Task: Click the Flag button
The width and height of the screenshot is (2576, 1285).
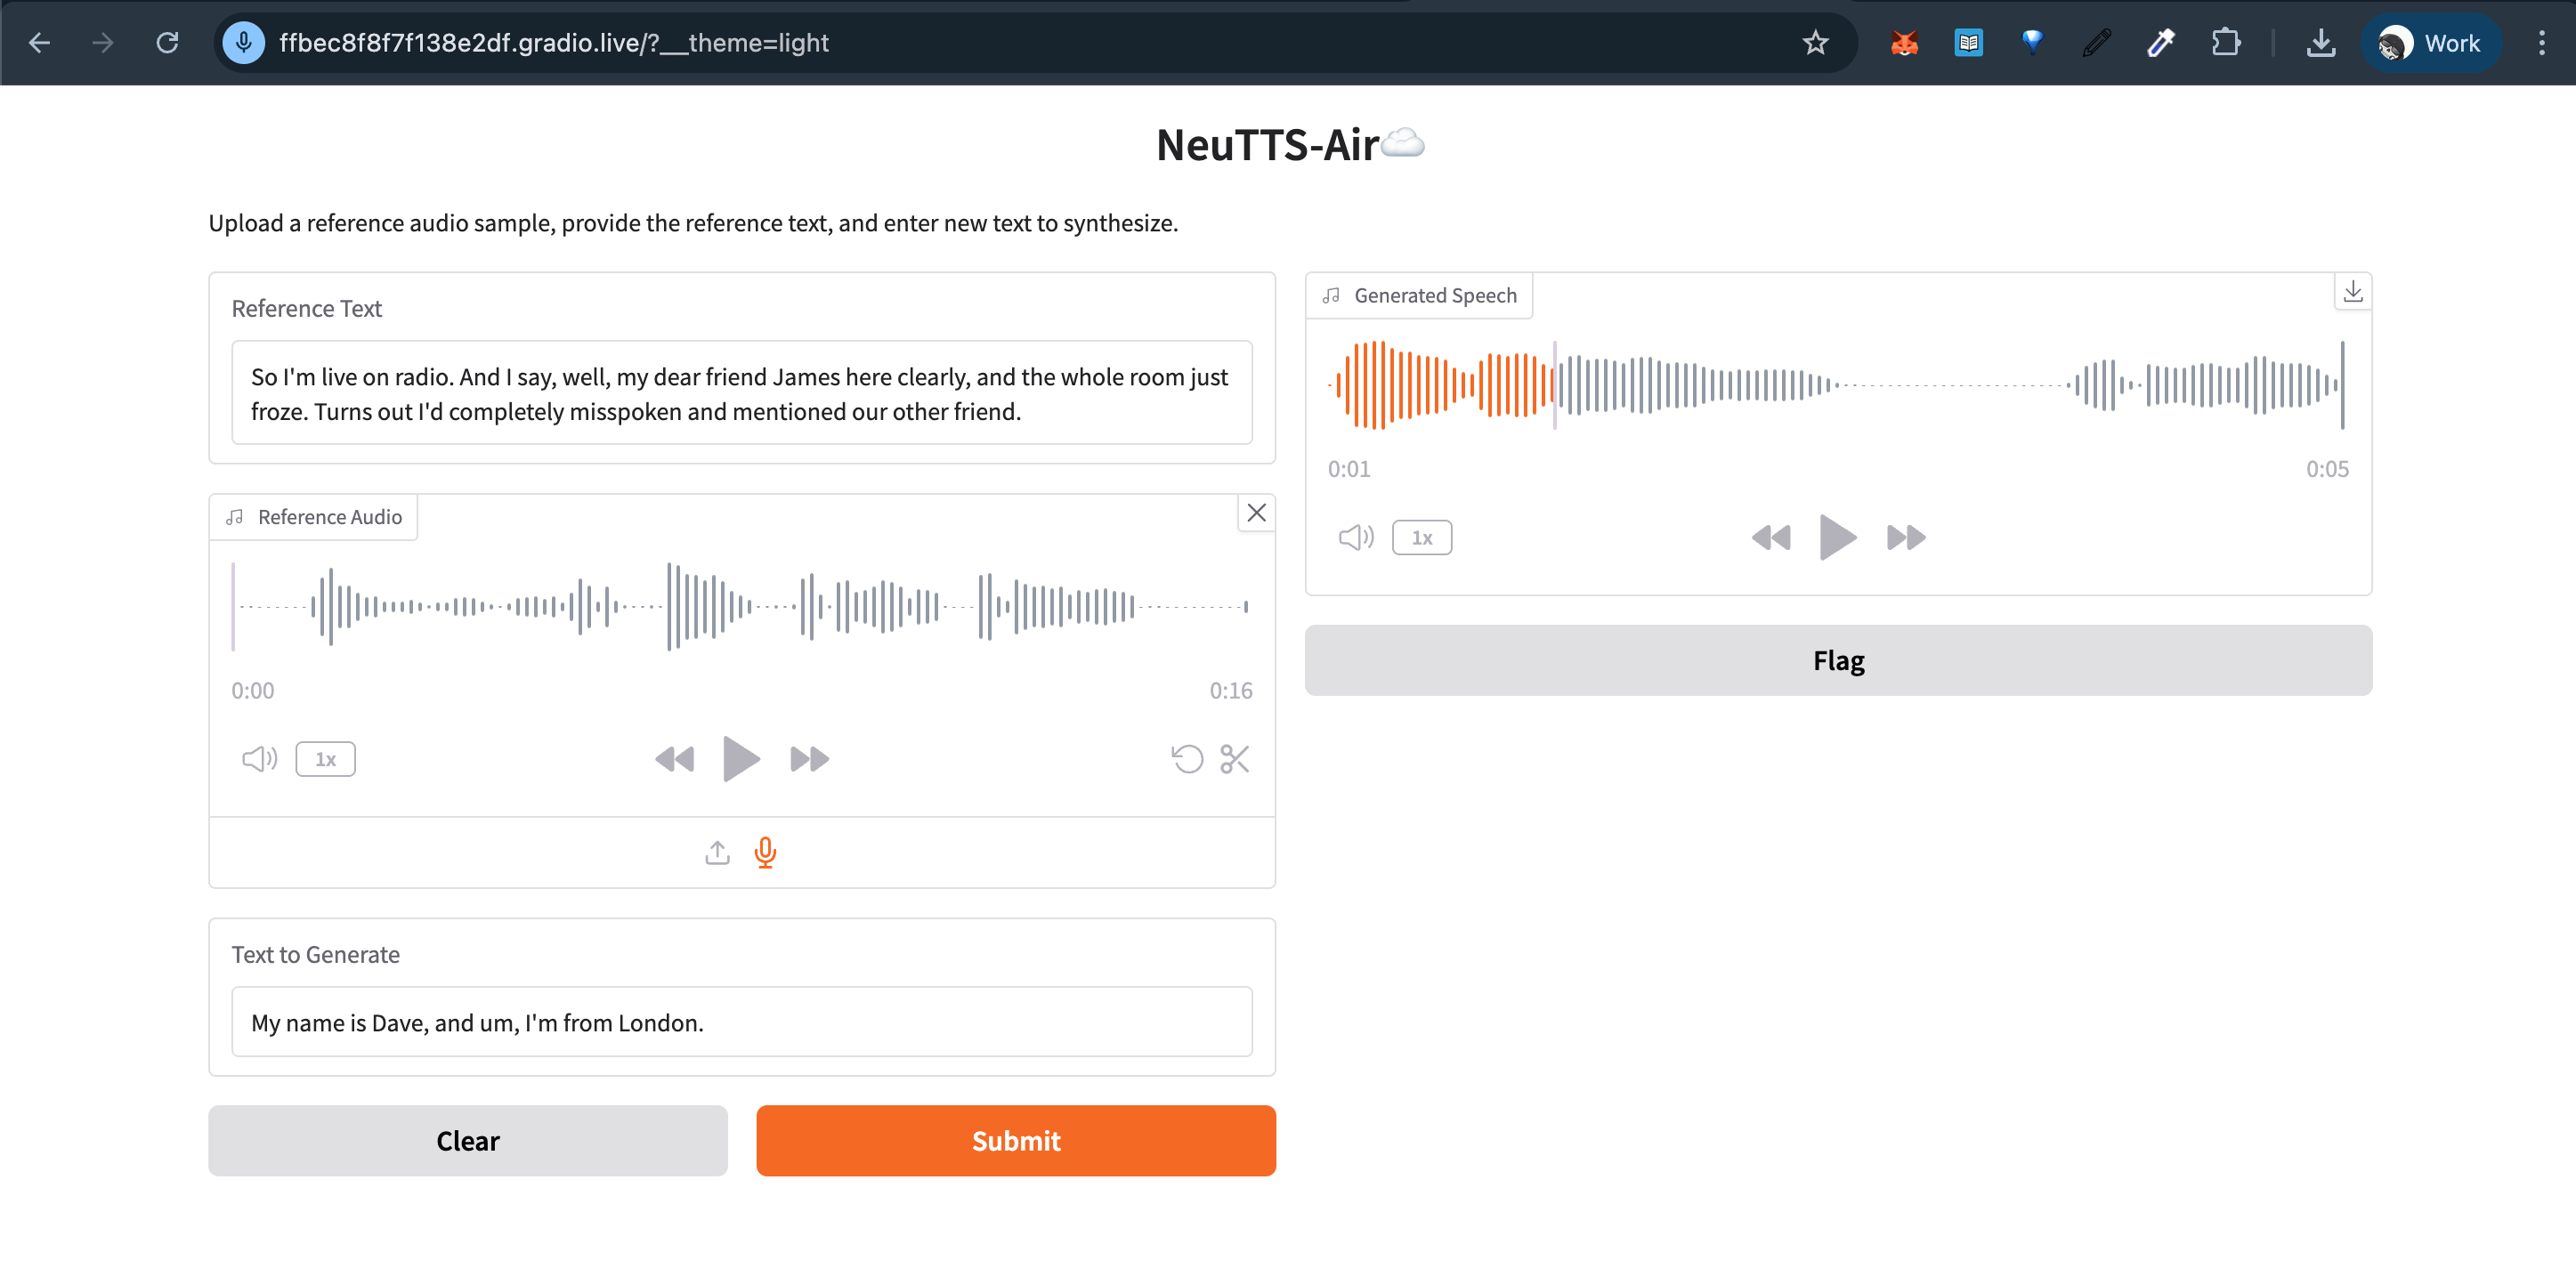Action: click(1837, 660)
